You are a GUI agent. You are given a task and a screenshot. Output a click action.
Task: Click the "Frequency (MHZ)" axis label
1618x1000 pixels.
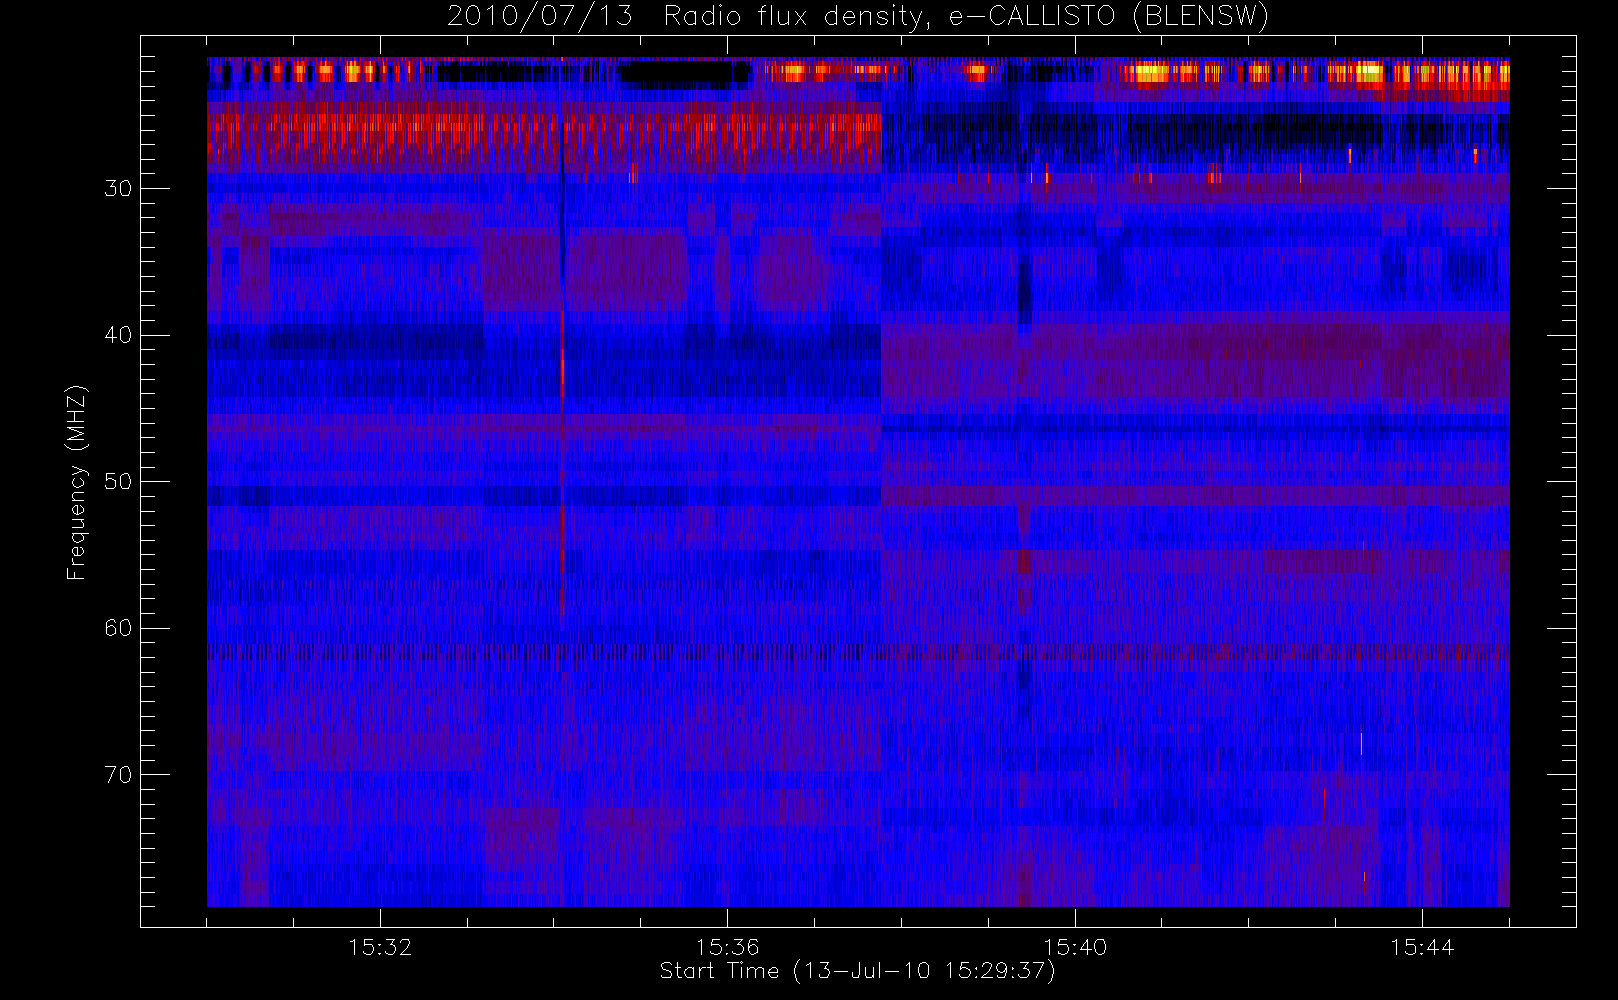(77, 482)
